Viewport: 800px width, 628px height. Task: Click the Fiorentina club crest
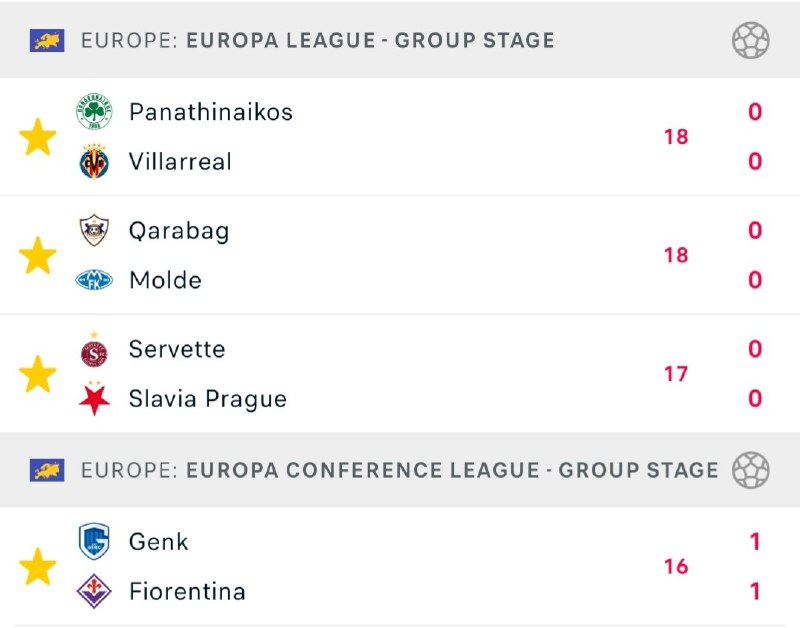coord(95,591)
